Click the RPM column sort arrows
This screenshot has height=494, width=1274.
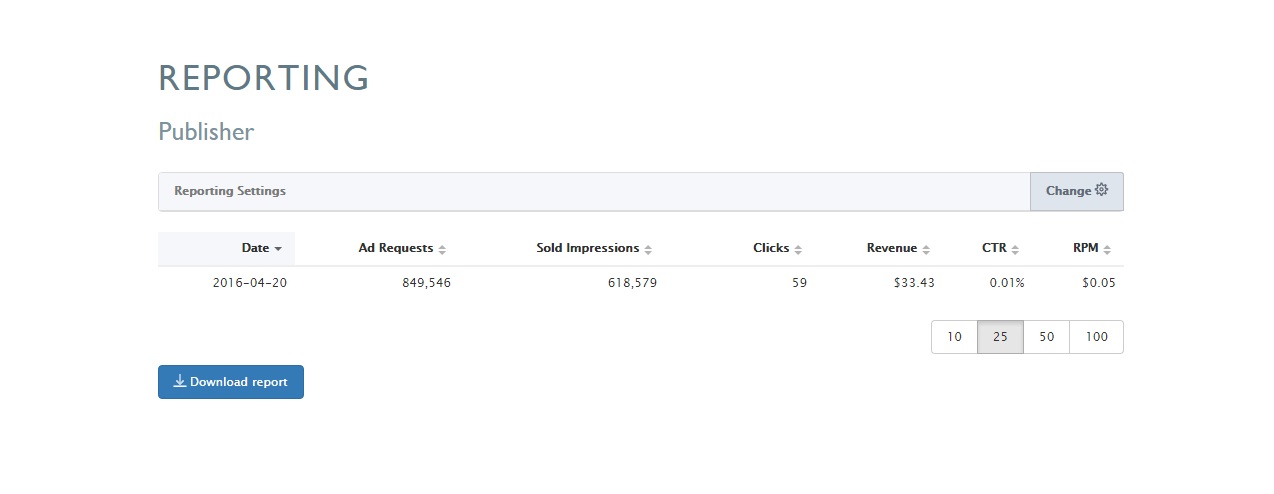point(1107,249)
